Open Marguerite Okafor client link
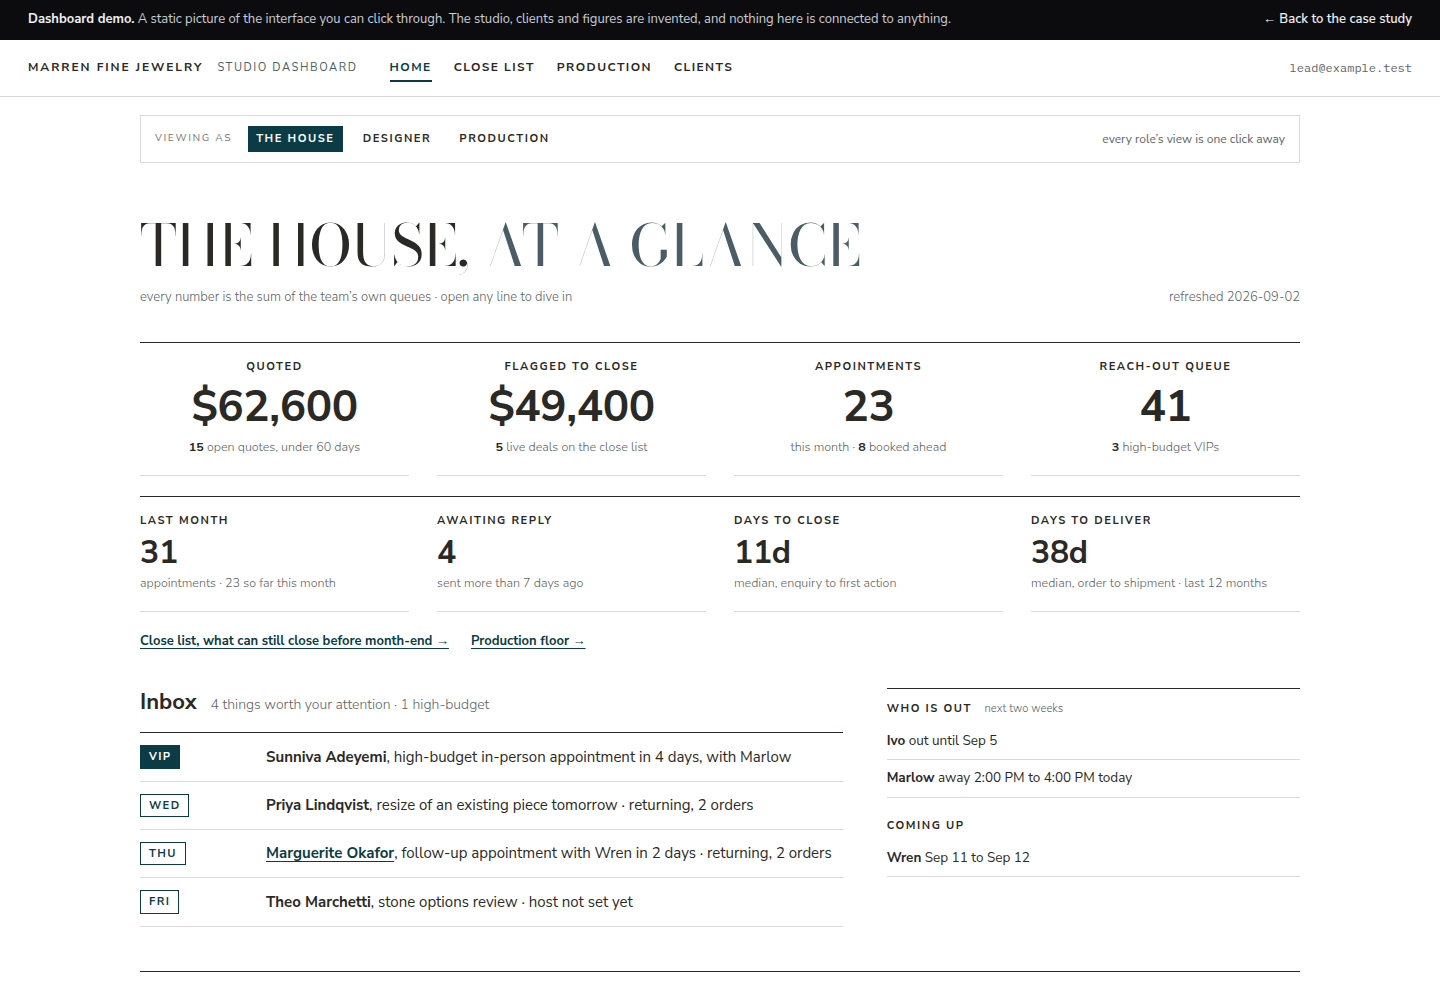Screen dimensions: 1440x1000 click(330, 853)
